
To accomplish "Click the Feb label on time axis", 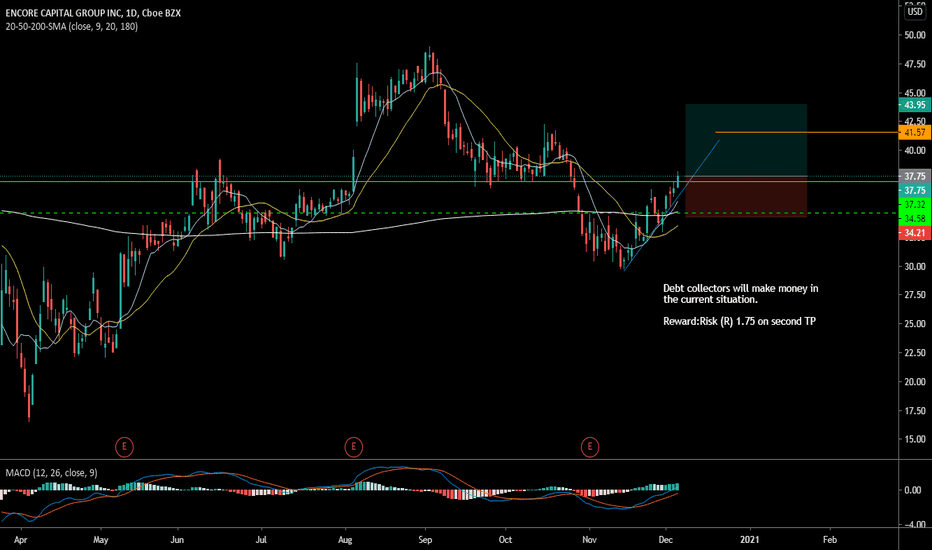I will (830, 540).
